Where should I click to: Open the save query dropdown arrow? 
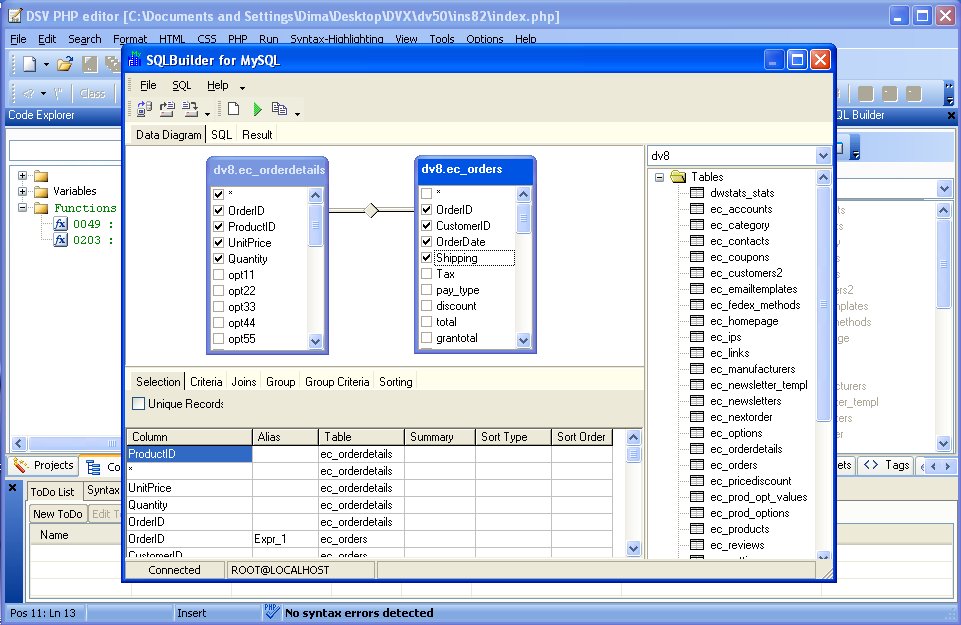(207, 114)
